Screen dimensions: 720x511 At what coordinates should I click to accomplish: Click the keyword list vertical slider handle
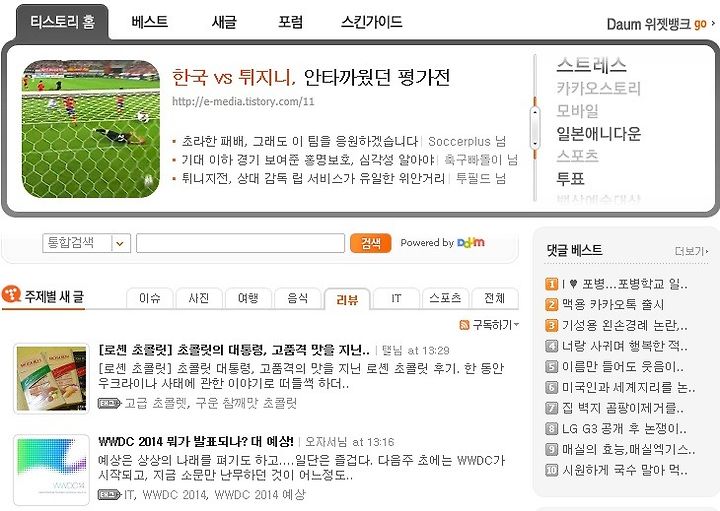pyautogui.click(x=534, y=128)
